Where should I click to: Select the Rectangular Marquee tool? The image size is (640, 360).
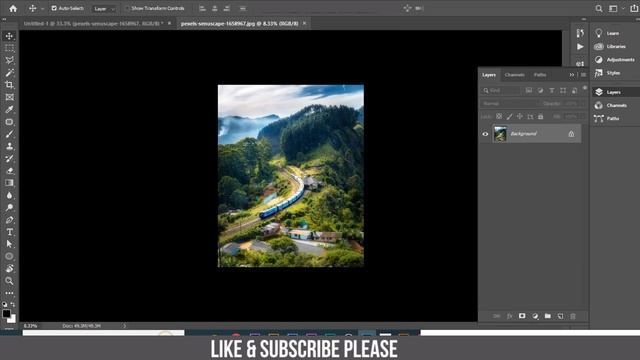9,48
